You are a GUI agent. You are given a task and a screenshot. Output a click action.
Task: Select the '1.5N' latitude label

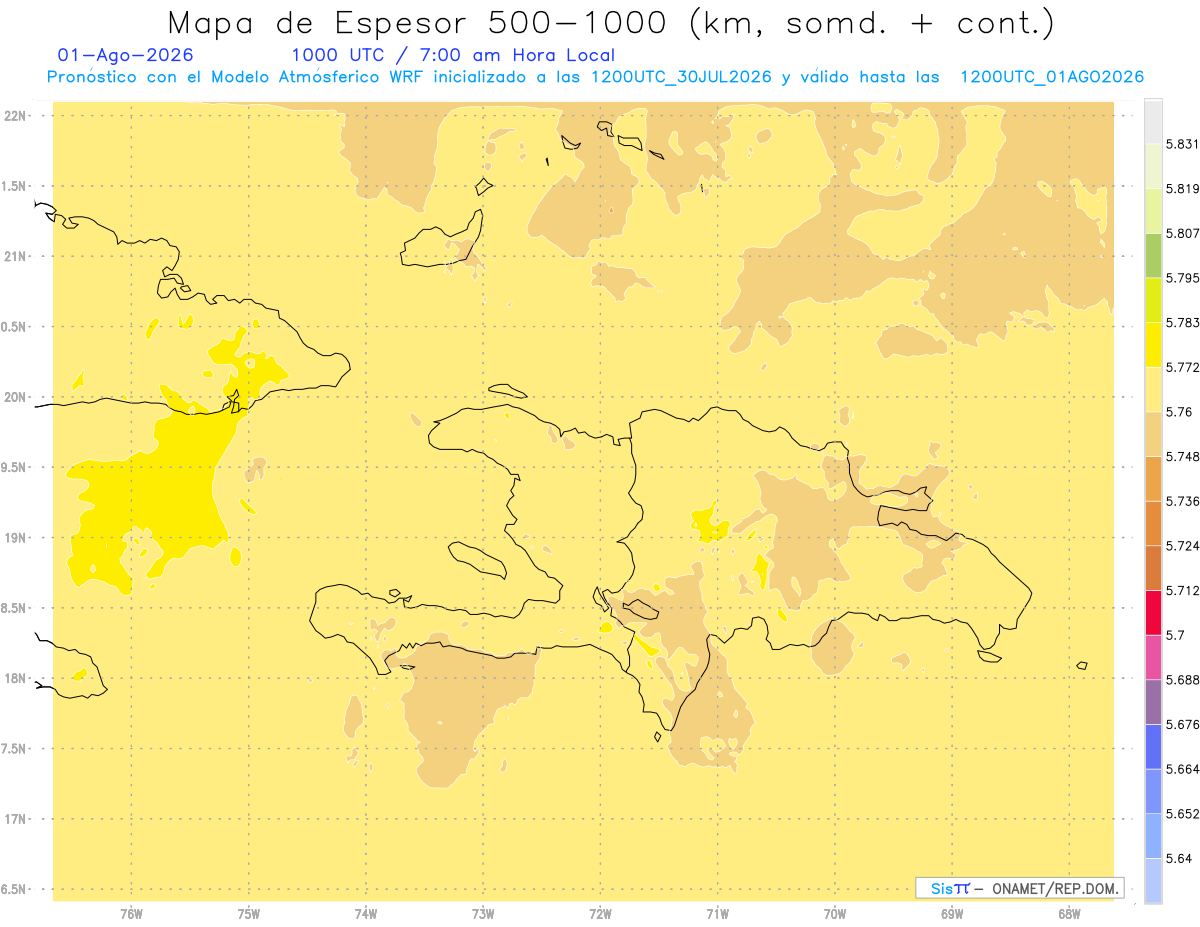click(14, 186)
